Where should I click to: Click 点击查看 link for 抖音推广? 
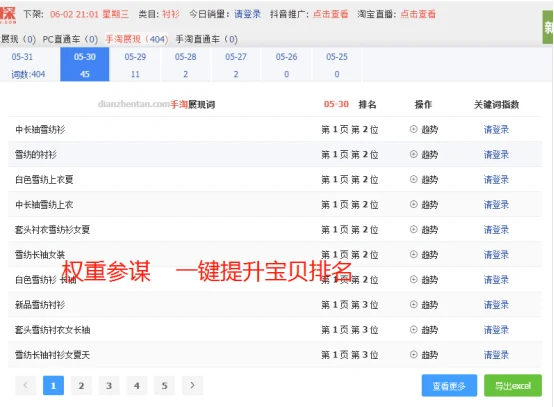[x=330, y=14]
